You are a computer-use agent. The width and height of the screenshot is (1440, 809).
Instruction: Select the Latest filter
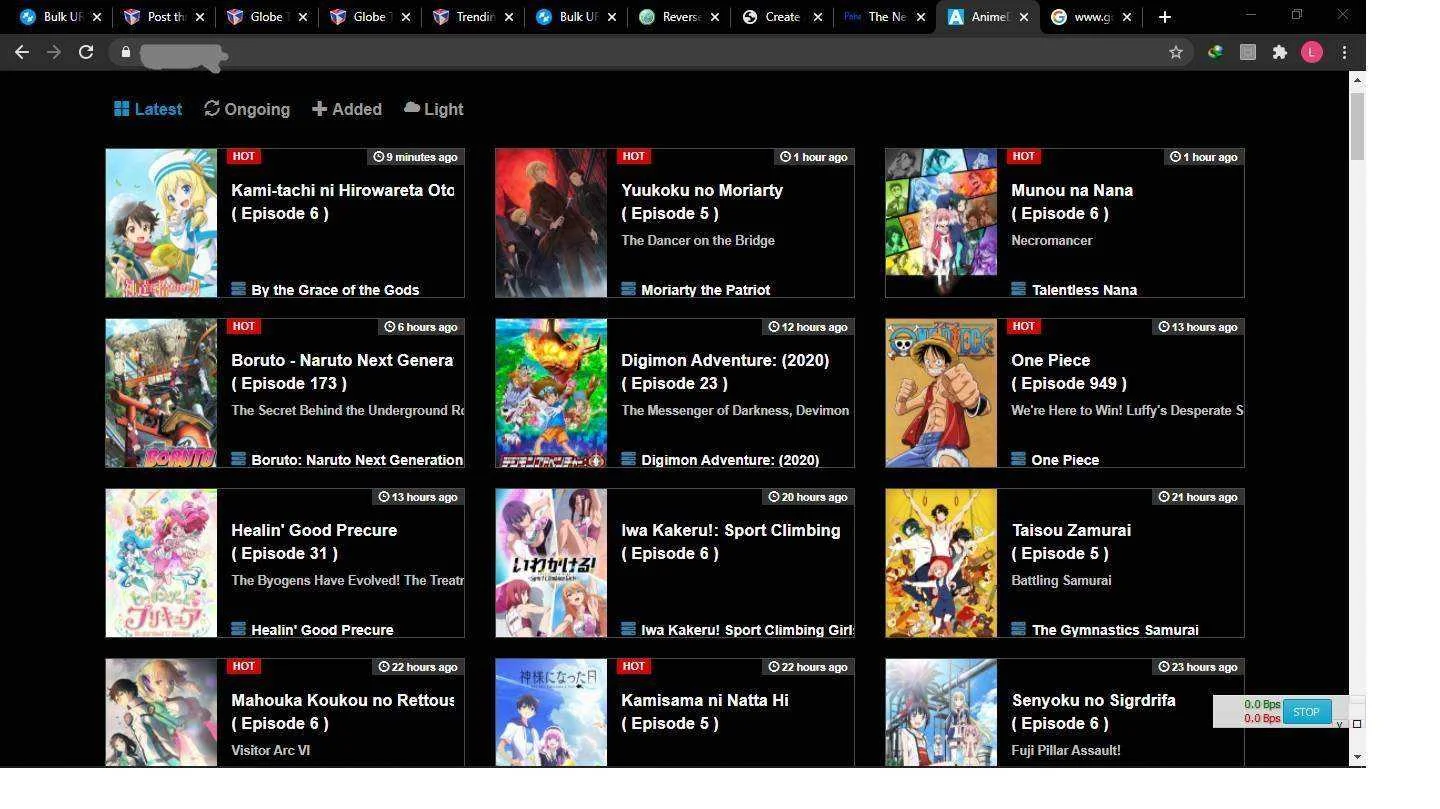(148, 109)
